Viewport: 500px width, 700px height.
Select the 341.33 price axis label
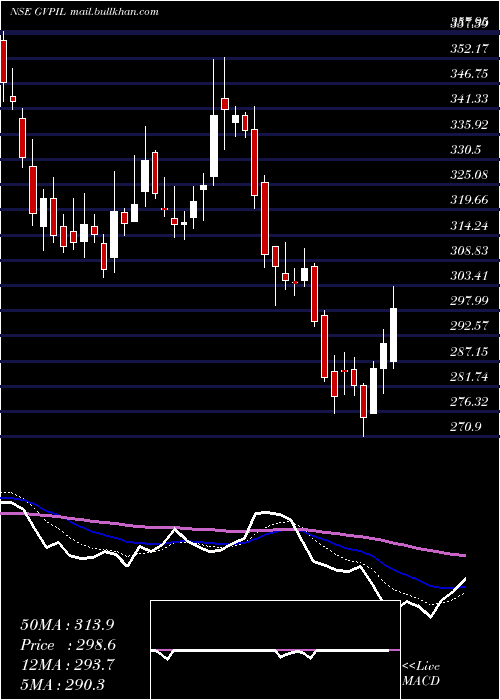point(469,99)
